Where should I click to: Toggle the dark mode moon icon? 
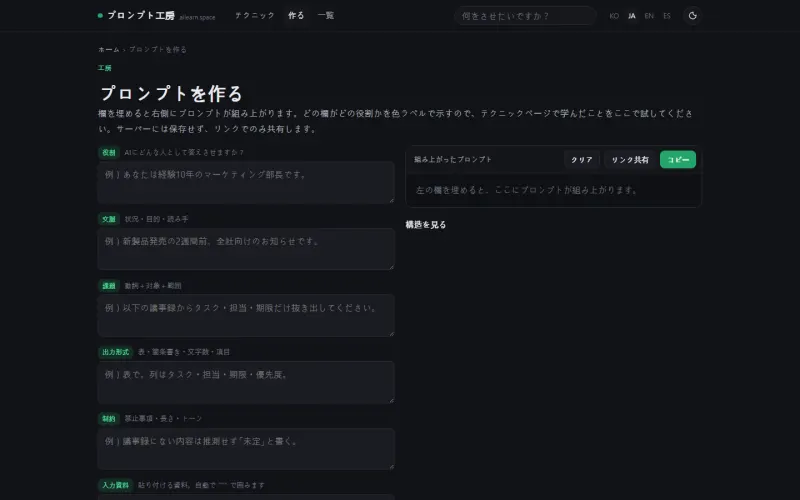coord(692,16)
